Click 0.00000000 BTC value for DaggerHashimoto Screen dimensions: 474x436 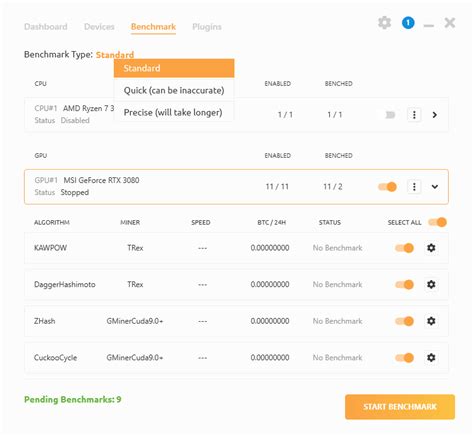(270, 284)
